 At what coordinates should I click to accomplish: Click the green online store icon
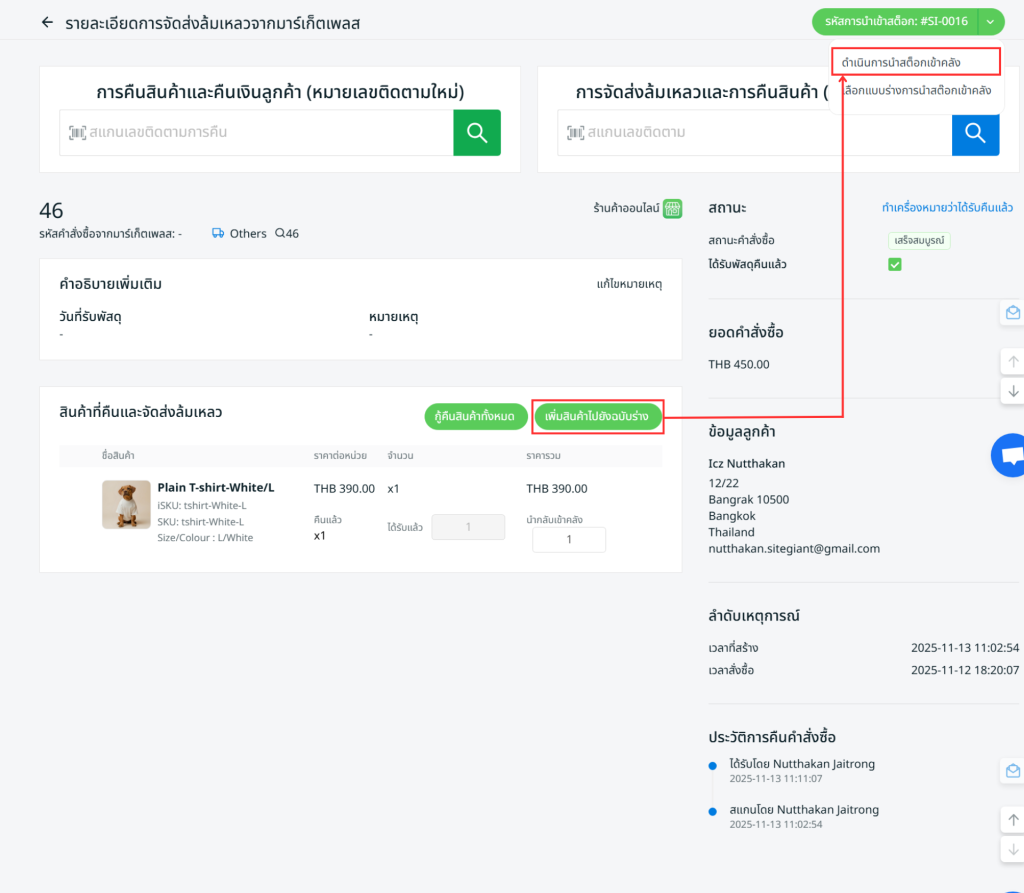click(673, 208)
